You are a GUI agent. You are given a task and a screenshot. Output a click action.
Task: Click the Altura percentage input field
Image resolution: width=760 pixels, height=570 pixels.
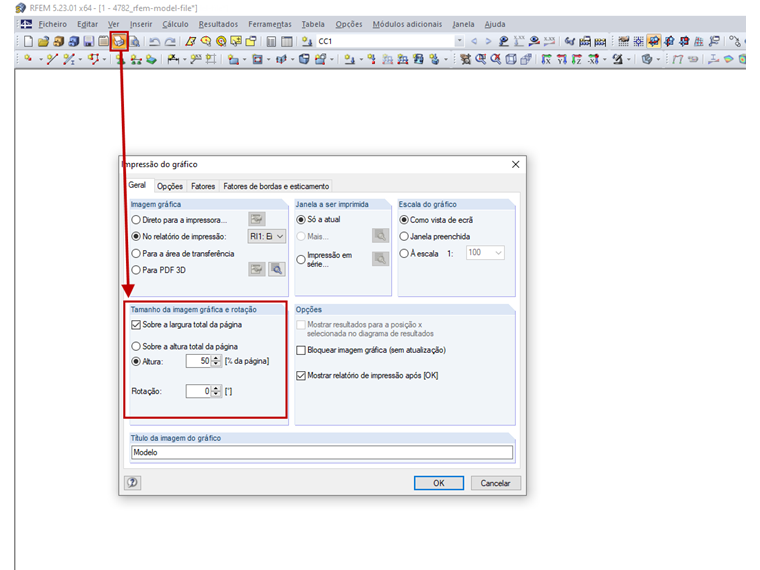tap(199, 361)
